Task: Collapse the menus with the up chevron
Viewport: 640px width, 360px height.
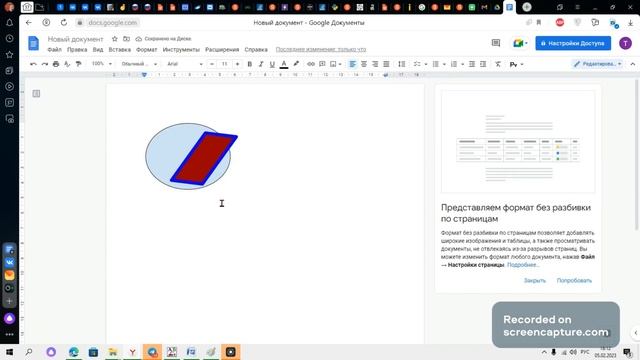Action: pyautogui.click(x=633, y=64)
